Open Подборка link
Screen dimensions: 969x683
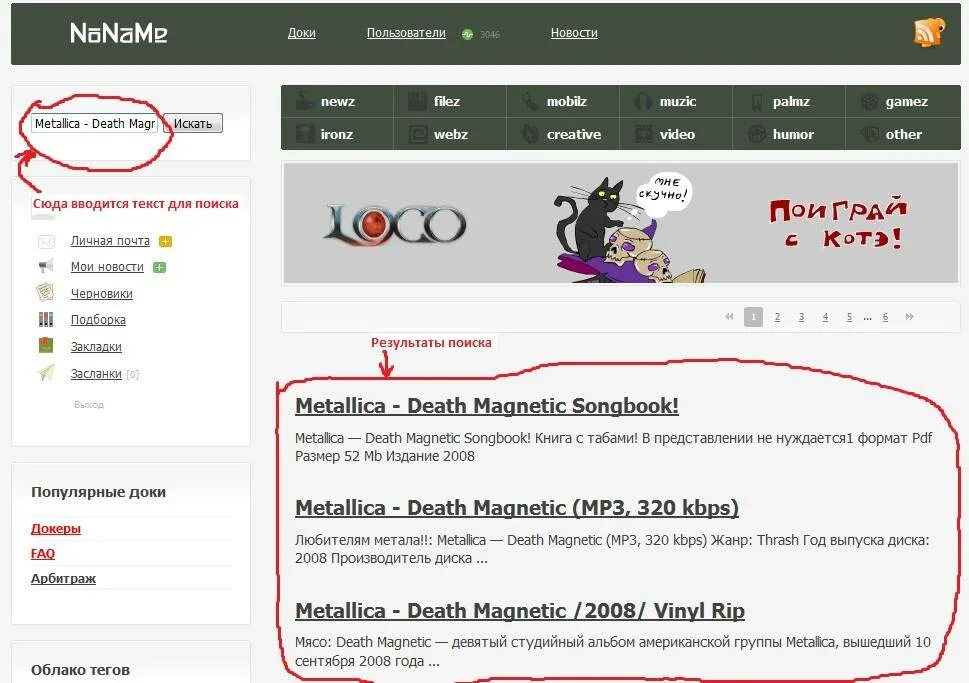pos(98,320)
